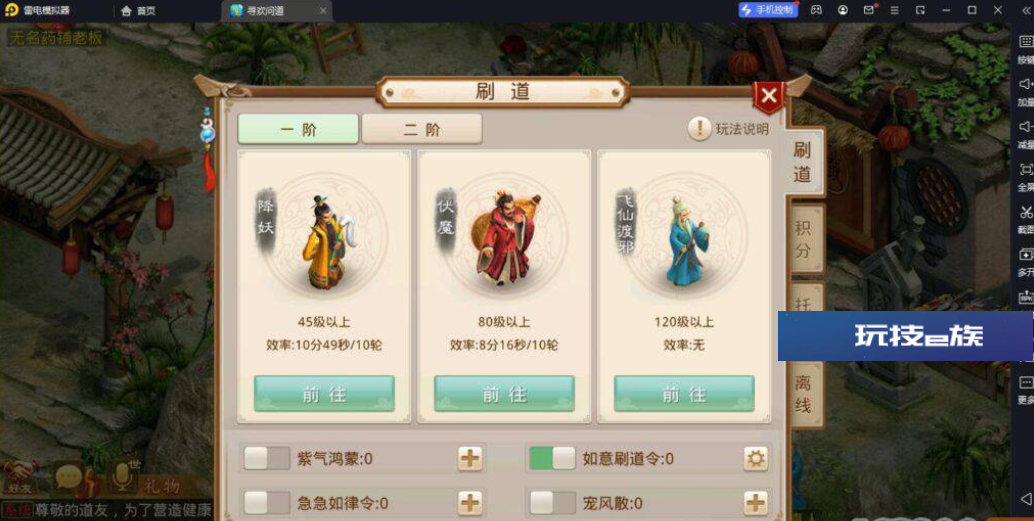
Task: Open the emulator hamburger menu
Action: (894, 10)
